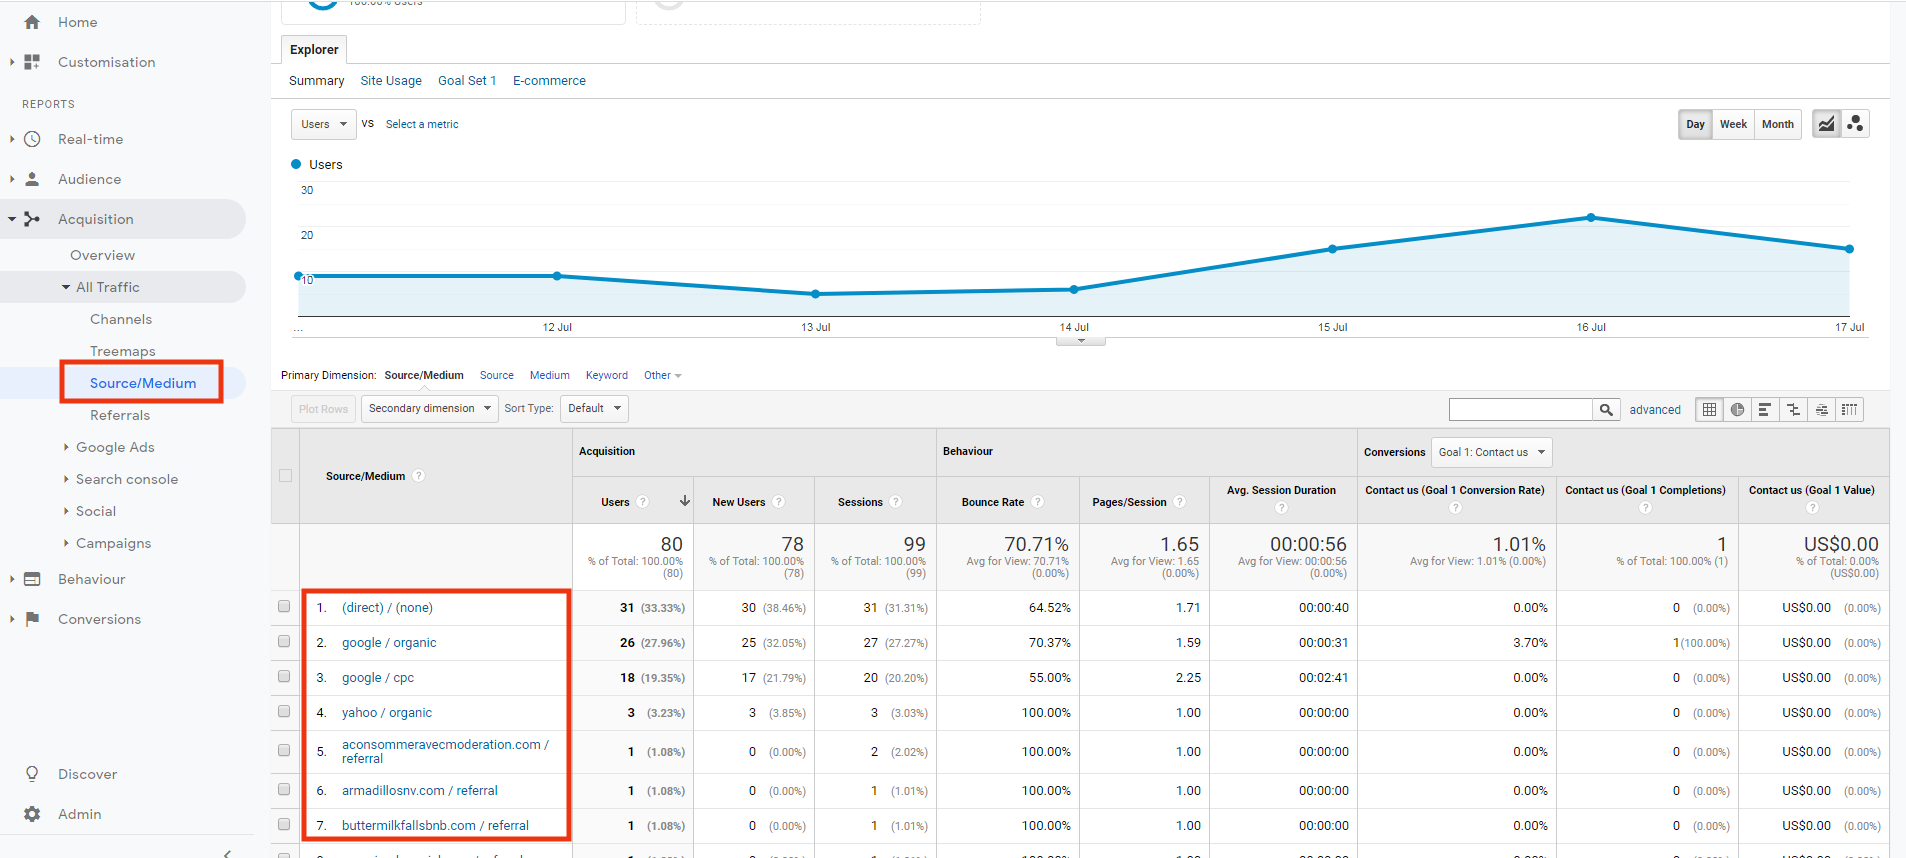The width and height of the screenshot is (1906, 858).
Task: Click help icon next to New Users column
Action: (778, 502)
